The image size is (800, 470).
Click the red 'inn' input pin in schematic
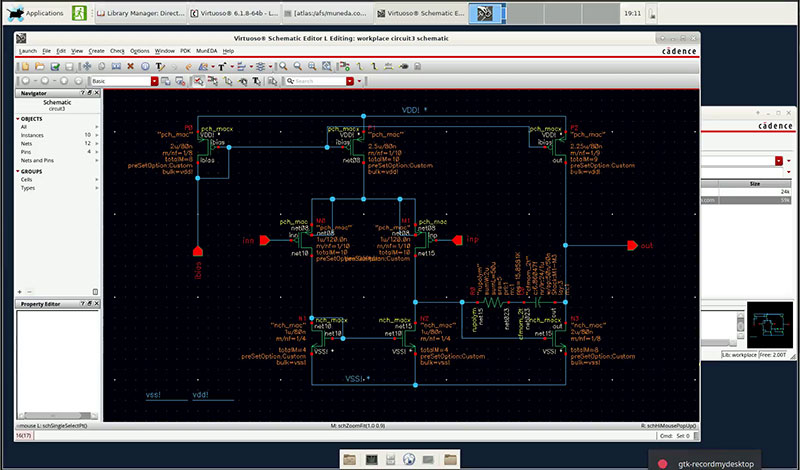(x=265, y=240)
